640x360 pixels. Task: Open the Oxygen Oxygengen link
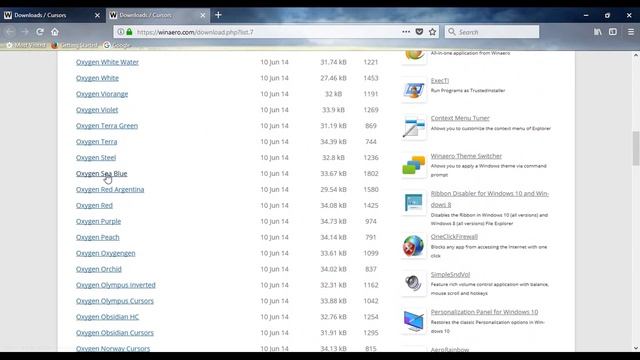[105, 253]
